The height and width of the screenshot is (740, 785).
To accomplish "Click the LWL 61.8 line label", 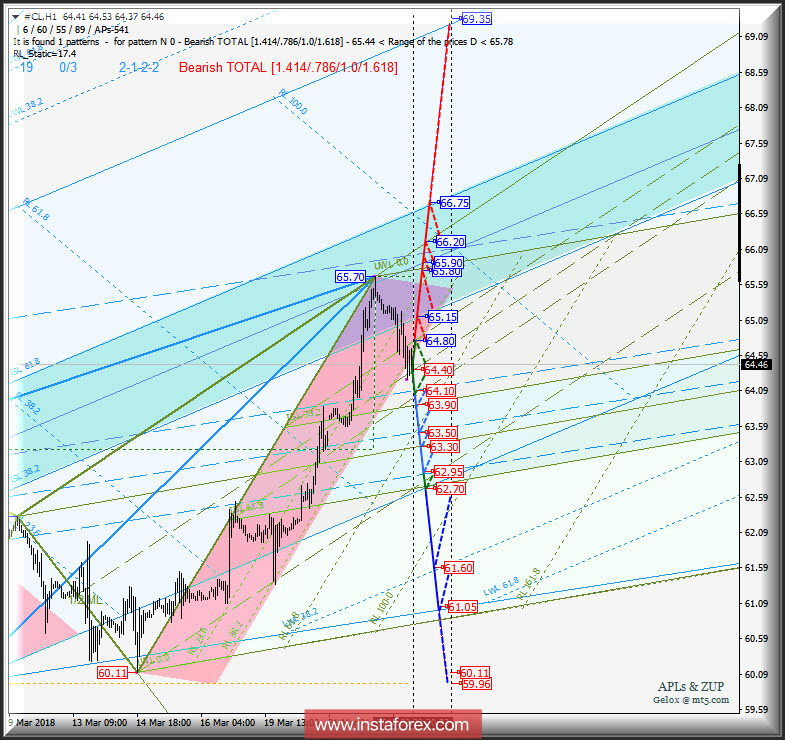I will click(x=501, y=587).
